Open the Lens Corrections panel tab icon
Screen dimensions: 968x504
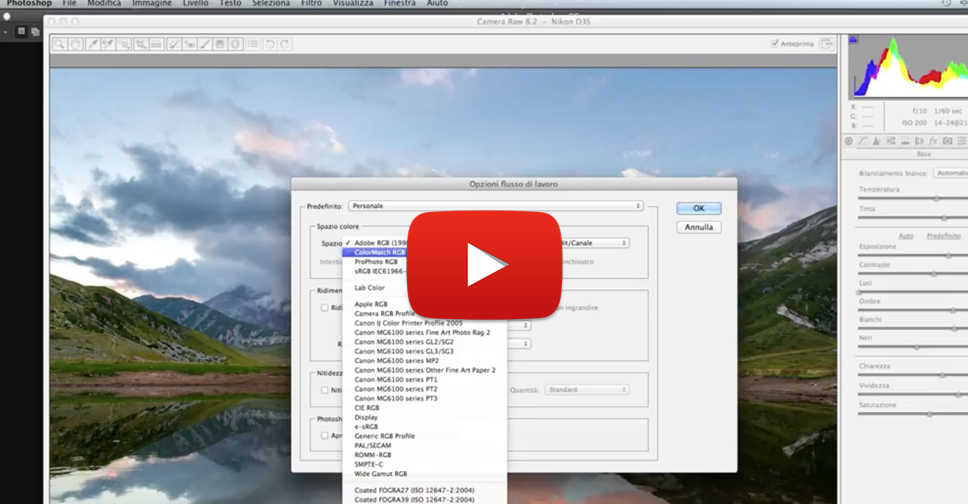click(919, 141)
